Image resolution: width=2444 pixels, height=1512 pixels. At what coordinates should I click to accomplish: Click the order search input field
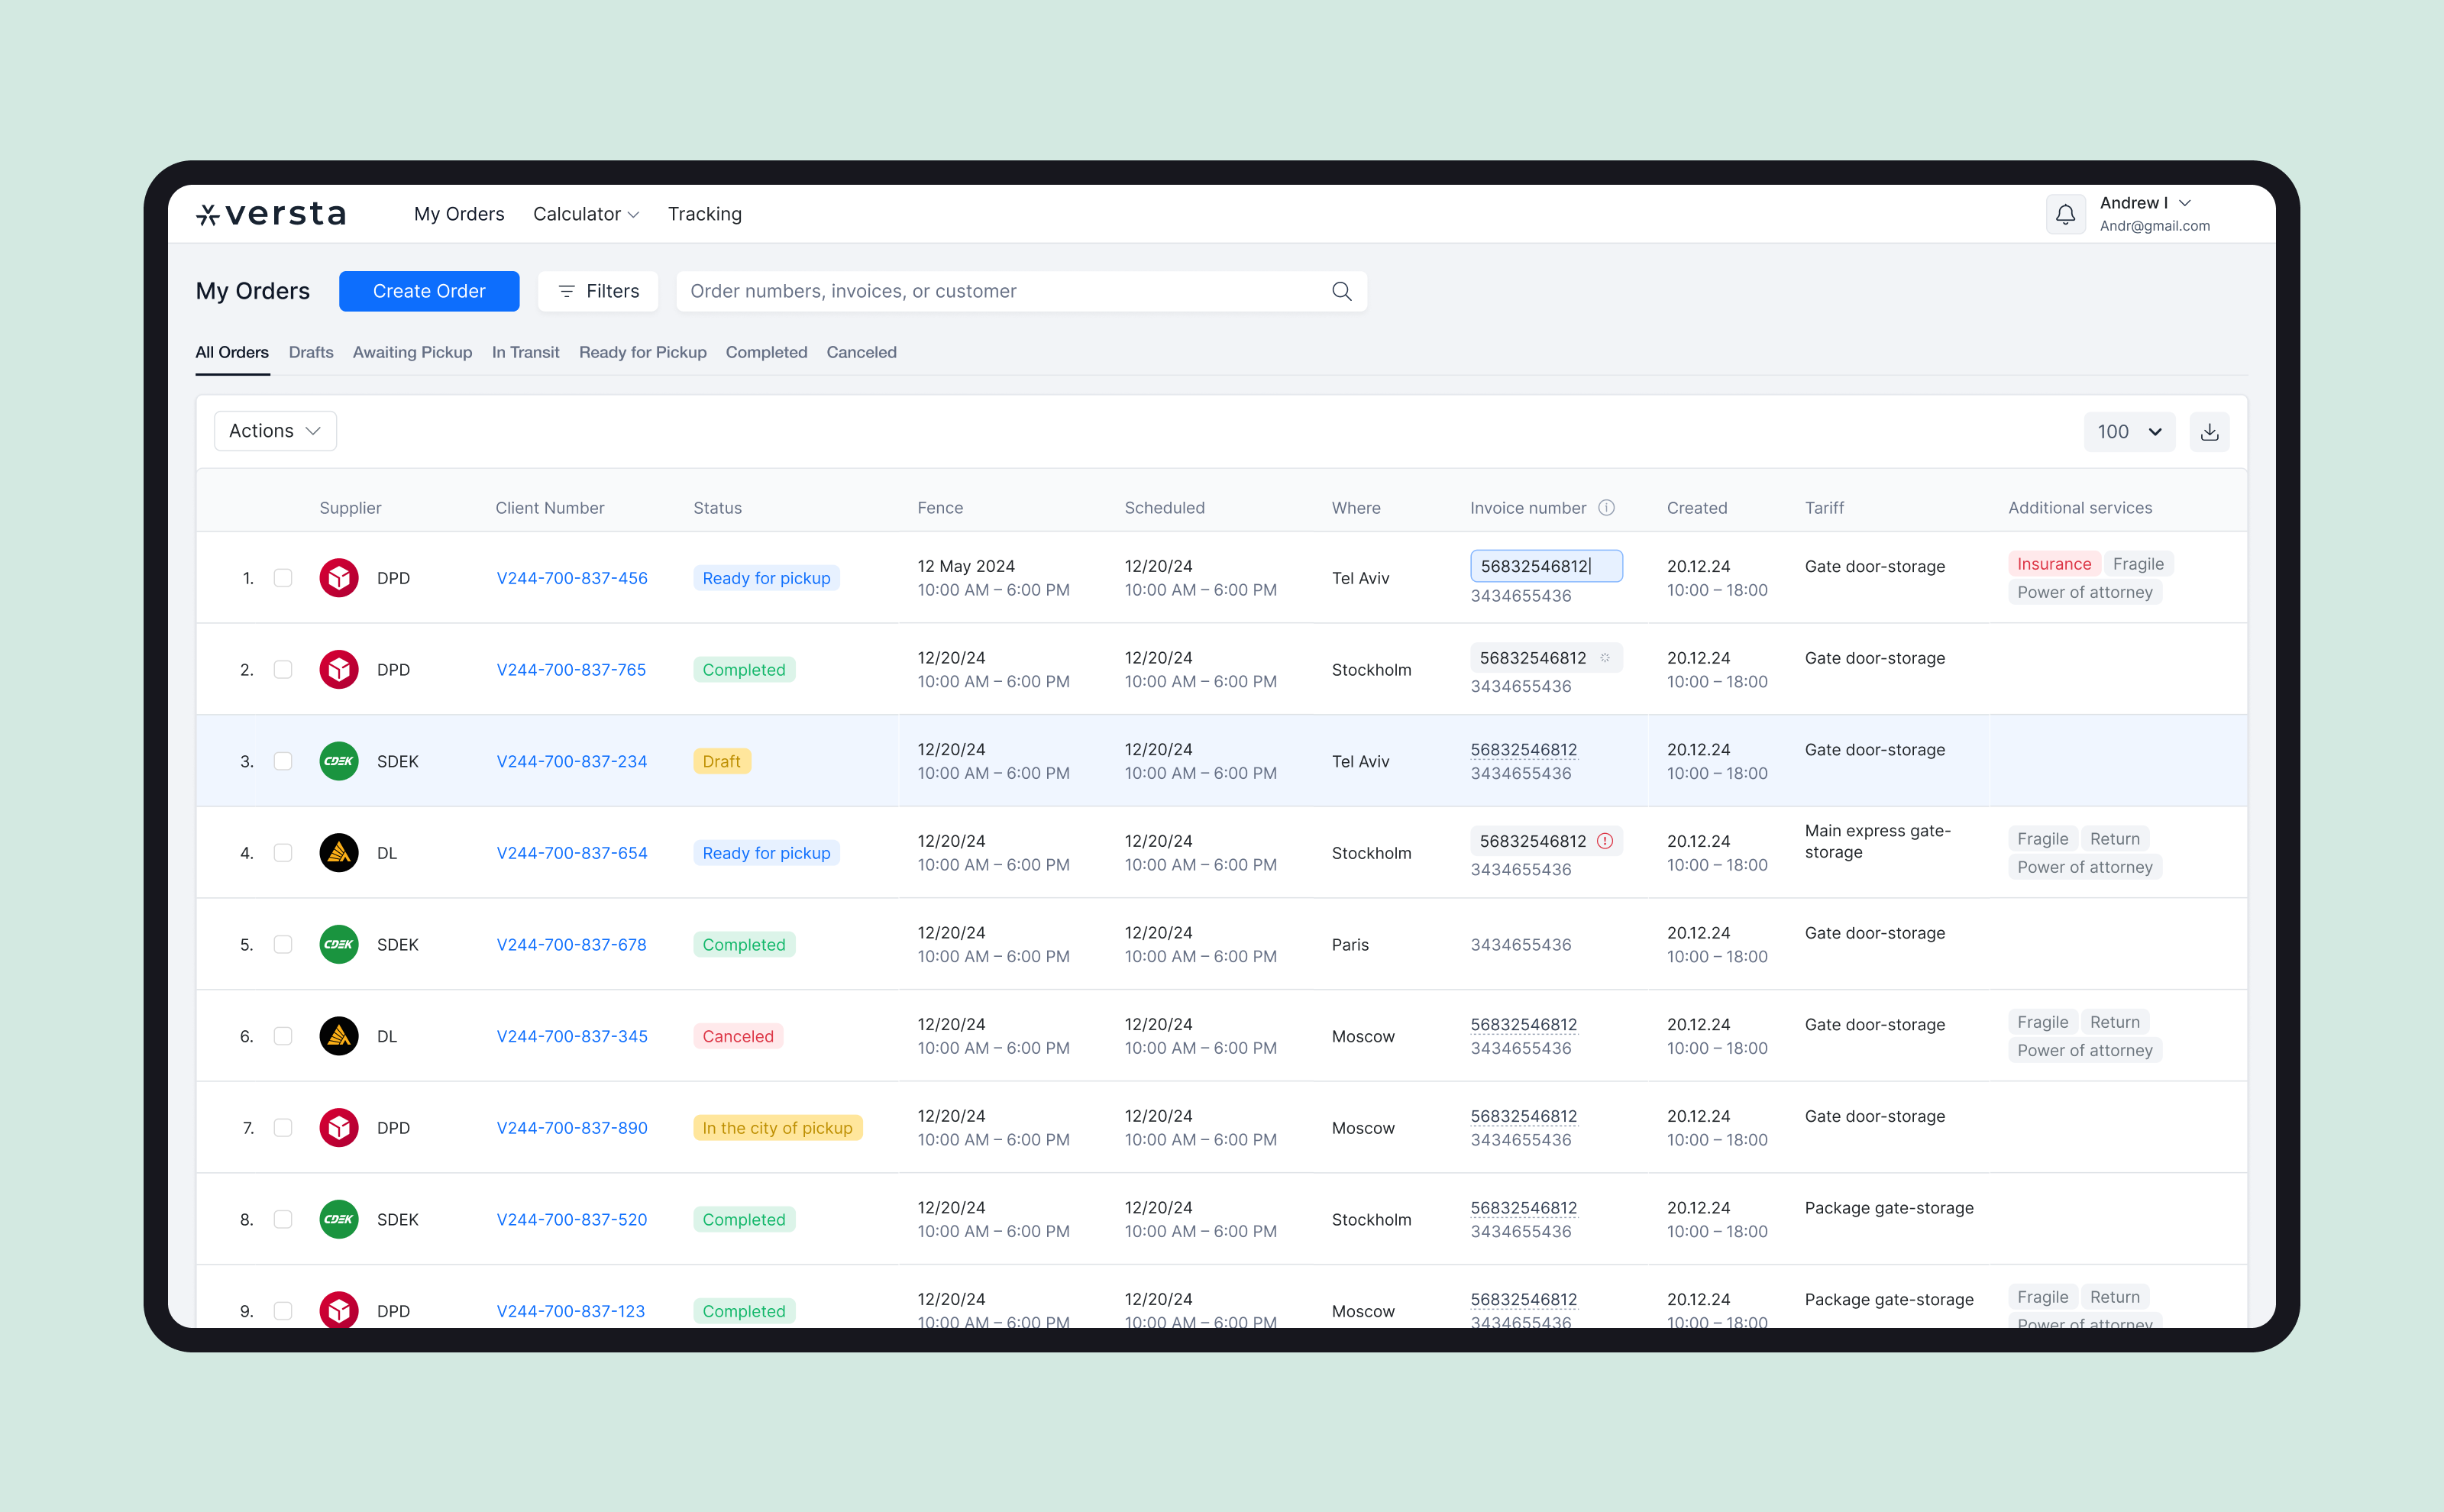tap(1000, 291)
